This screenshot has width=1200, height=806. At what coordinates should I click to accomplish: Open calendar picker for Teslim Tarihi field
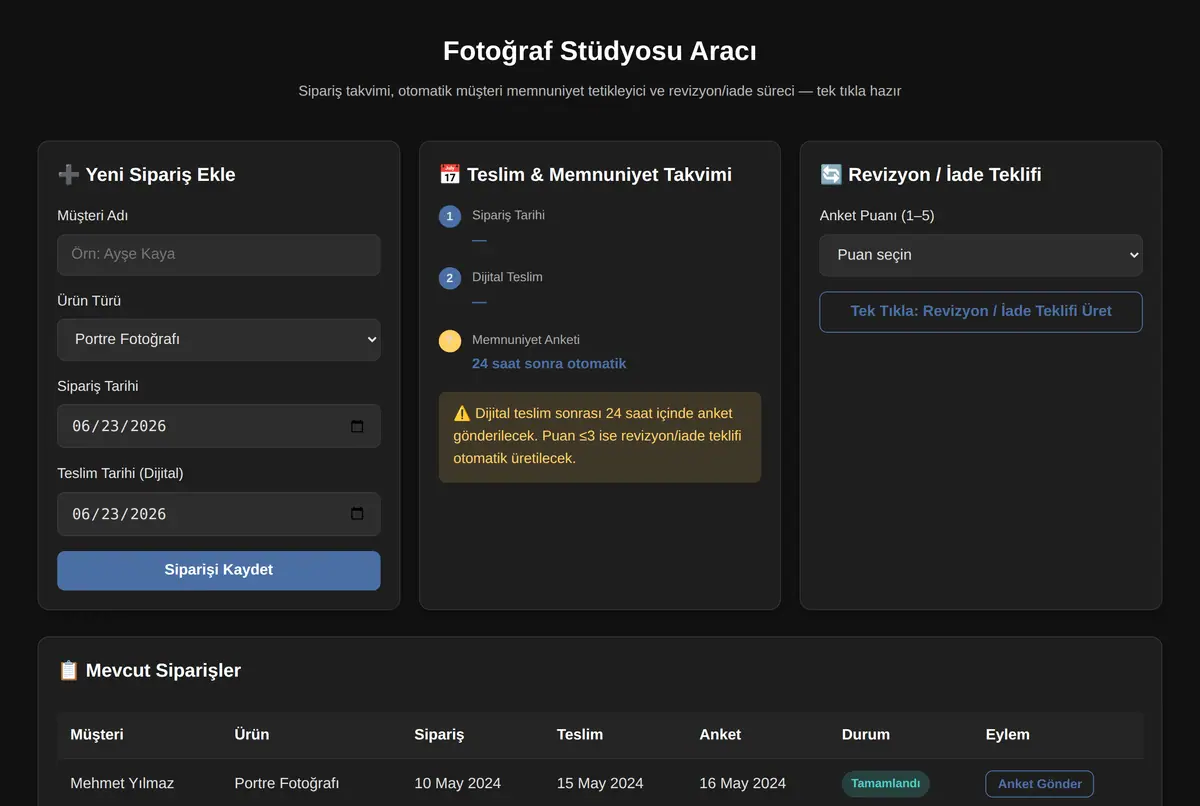click(x=357, y=514)
